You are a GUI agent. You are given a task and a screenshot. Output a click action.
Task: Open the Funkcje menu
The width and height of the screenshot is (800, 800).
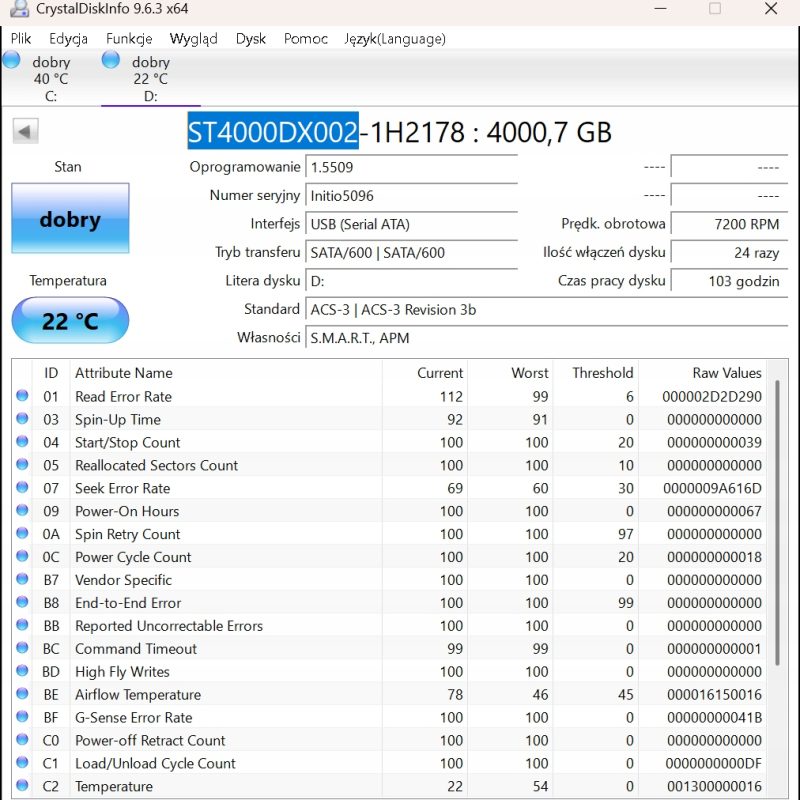click(x=129, y=39)
